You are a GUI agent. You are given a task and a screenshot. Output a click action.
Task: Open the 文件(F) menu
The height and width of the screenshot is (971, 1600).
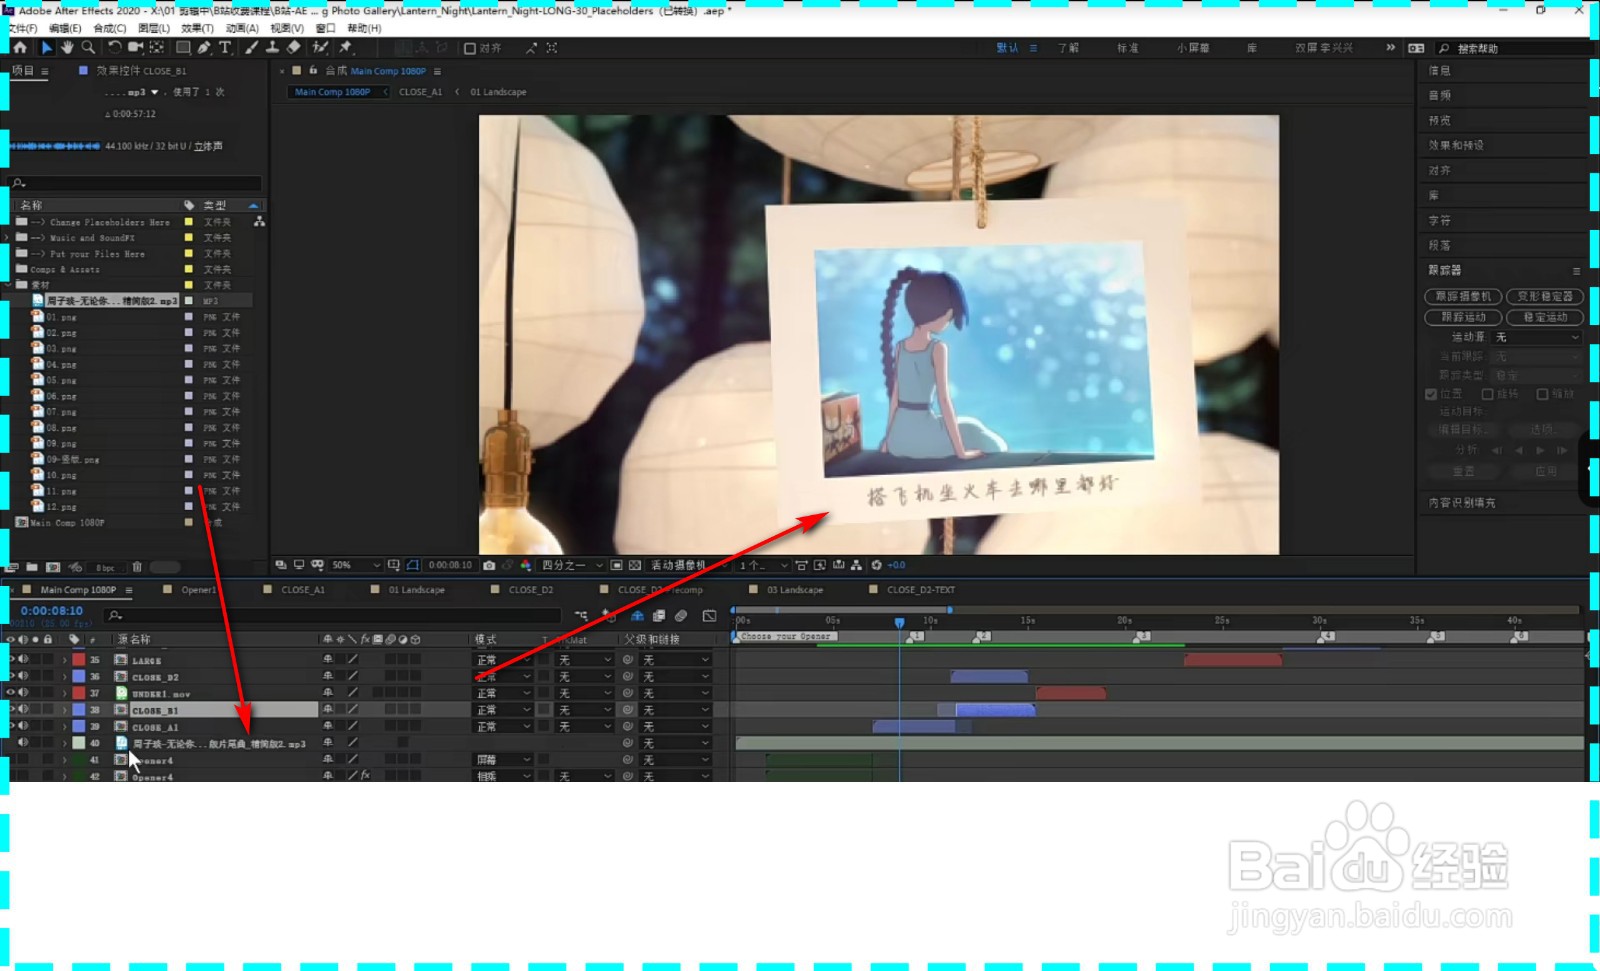click(22, 28)
